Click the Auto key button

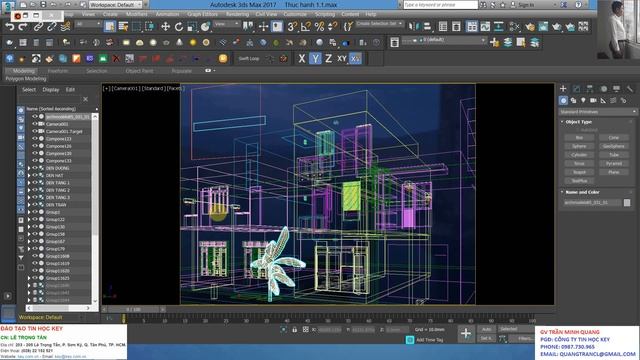click(x=486, y=329)
